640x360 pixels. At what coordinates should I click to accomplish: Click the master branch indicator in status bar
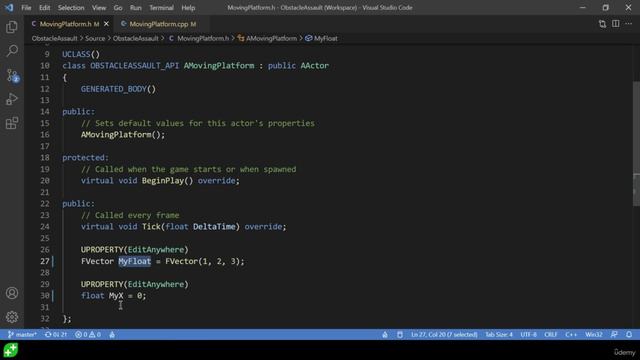click(x=22, y=335)
